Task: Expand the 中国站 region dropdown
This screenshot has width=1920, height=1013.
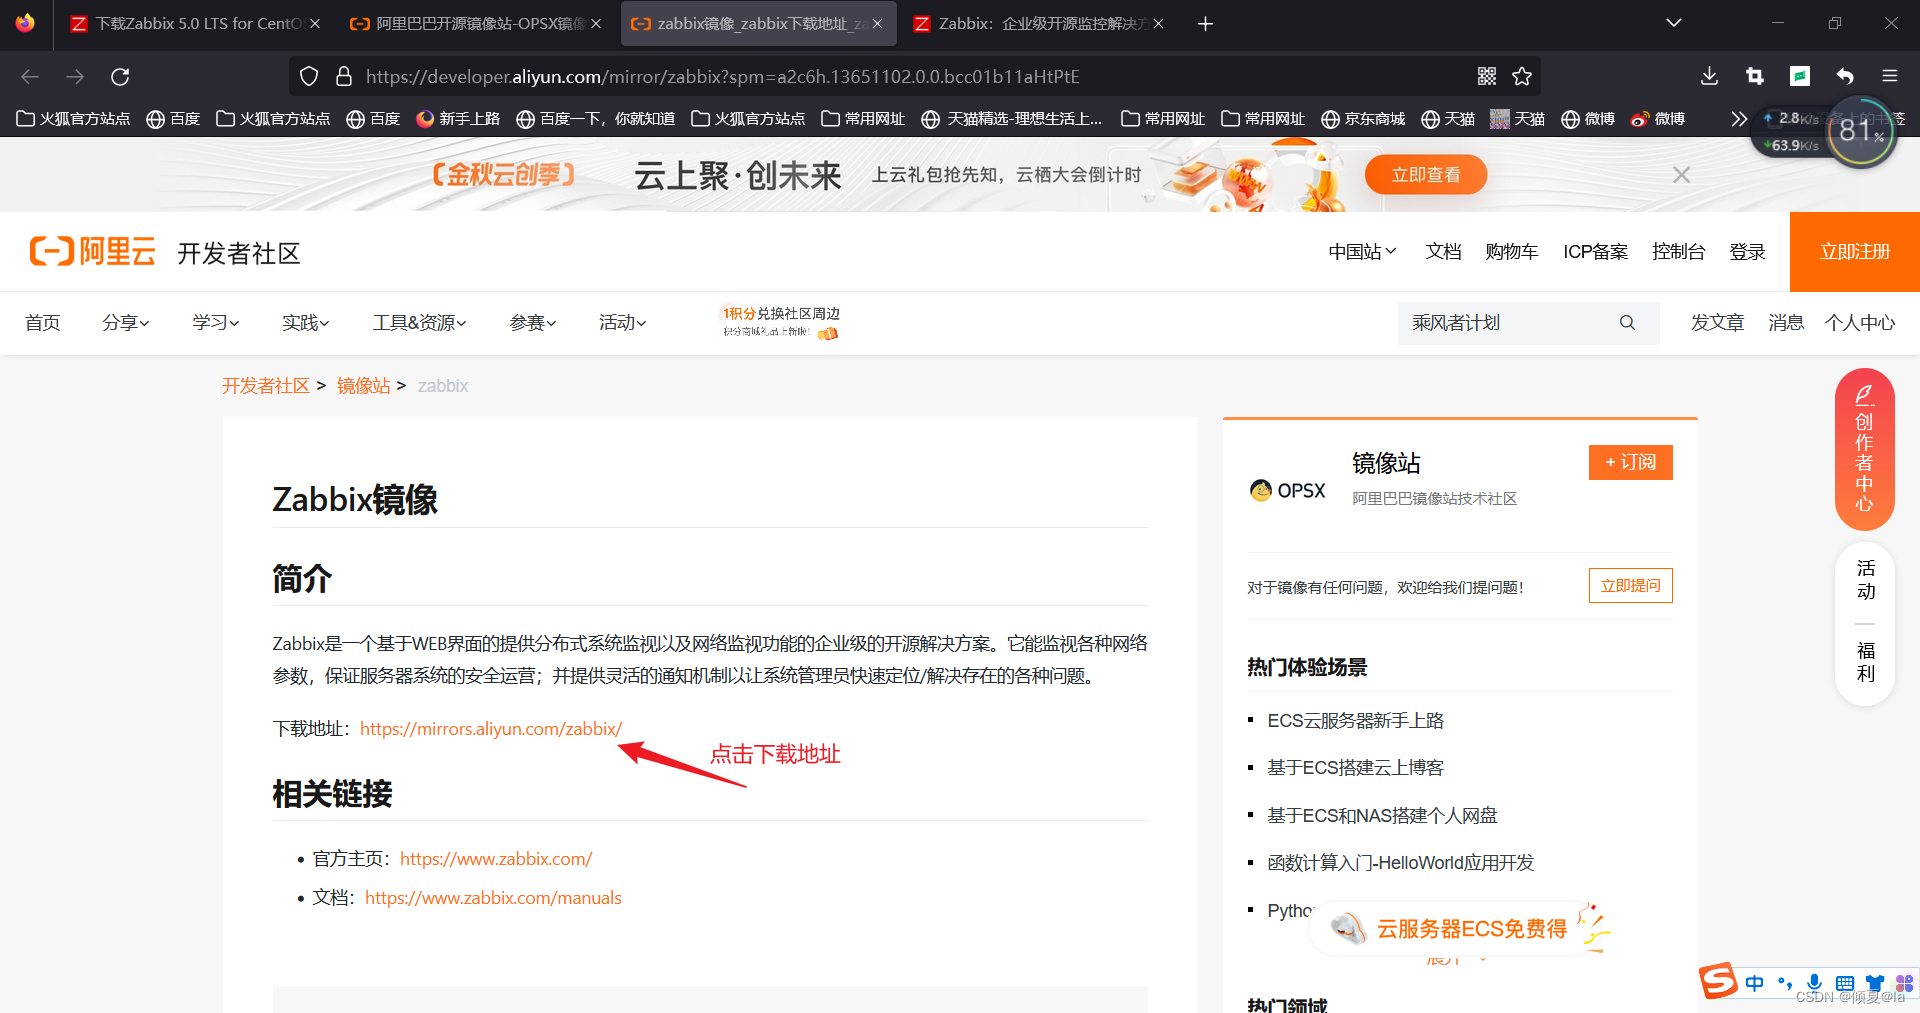Action: coord(1362,252)
